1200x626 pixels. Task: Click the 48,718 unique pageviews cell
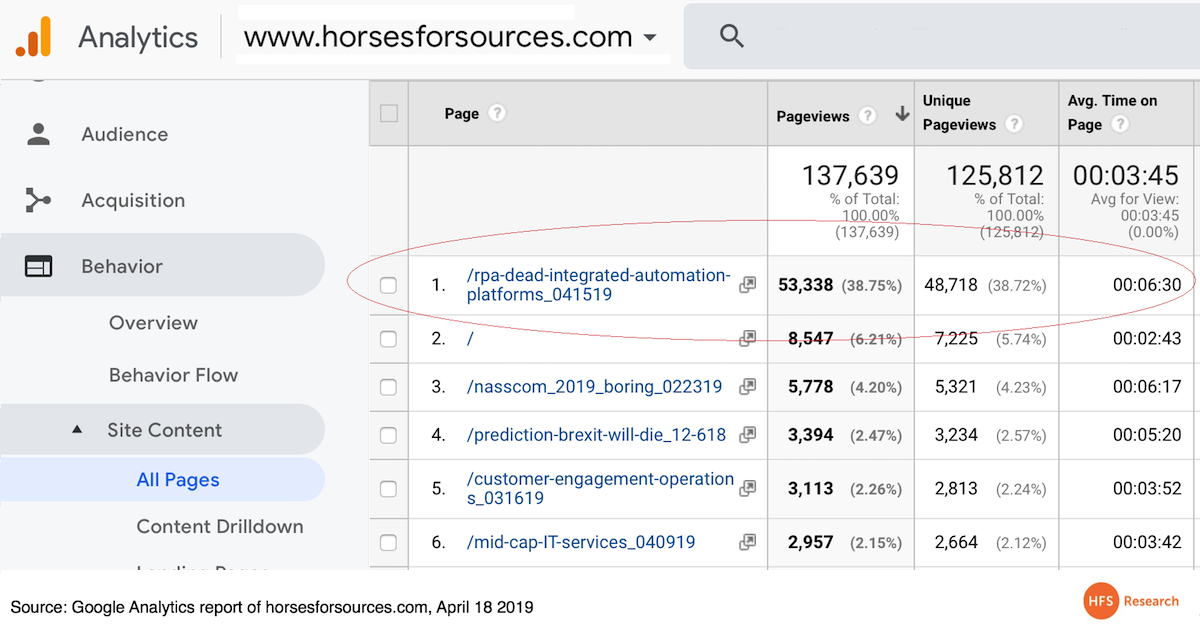pyautogui.click(x=949, y=285)
